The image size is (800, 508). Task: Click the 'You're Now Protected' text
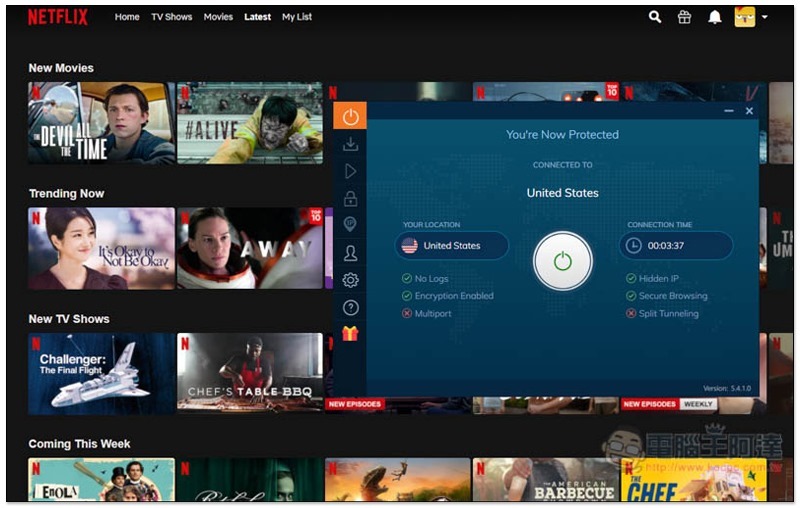click(562, 135)
